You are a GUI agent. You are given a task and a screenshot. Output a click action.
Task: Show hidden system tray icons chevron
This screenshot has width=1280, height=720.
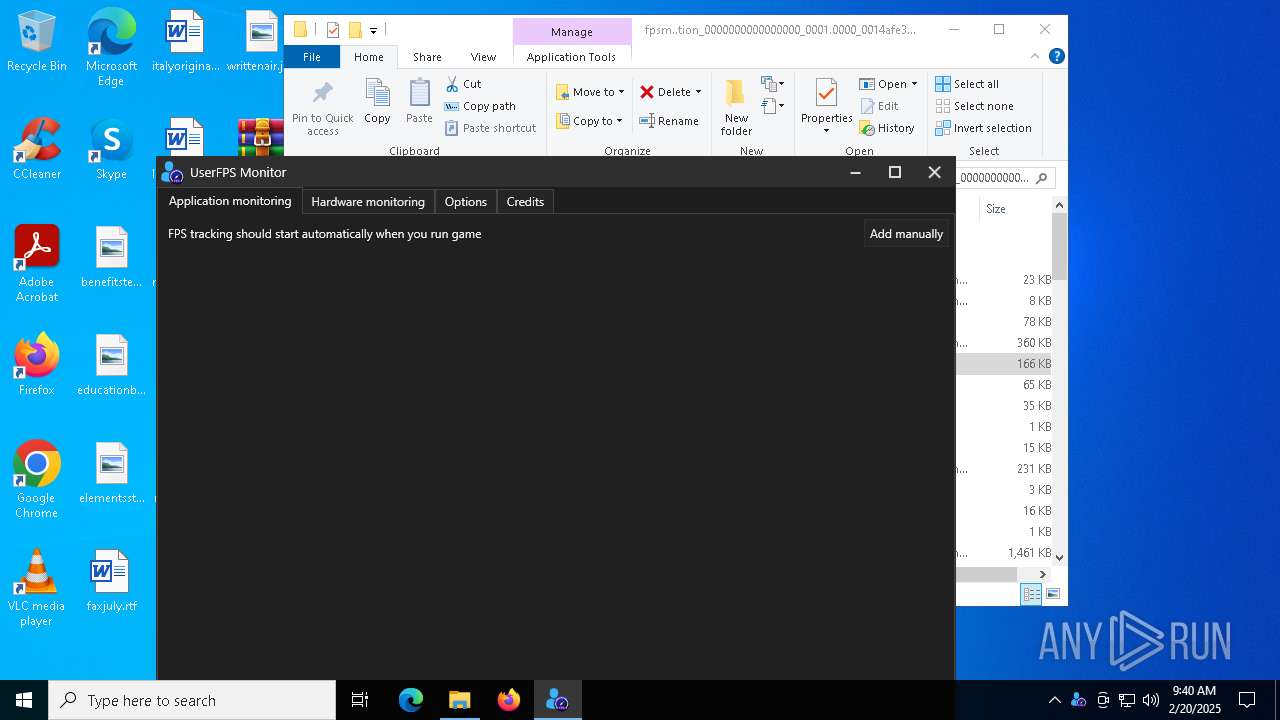point(1054,700)
